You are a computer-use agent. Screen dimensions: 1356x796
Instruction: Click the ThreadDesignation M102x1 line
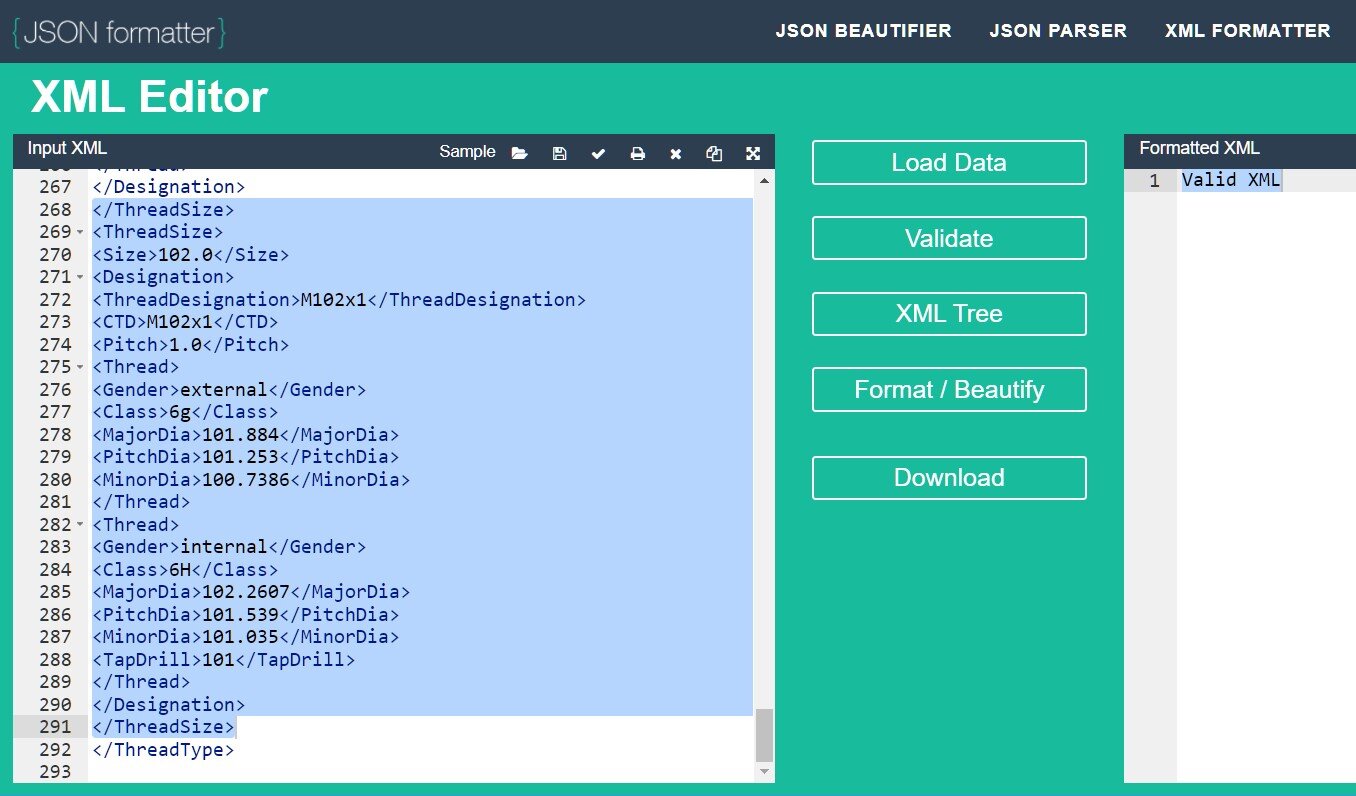[x=339, y=300]
